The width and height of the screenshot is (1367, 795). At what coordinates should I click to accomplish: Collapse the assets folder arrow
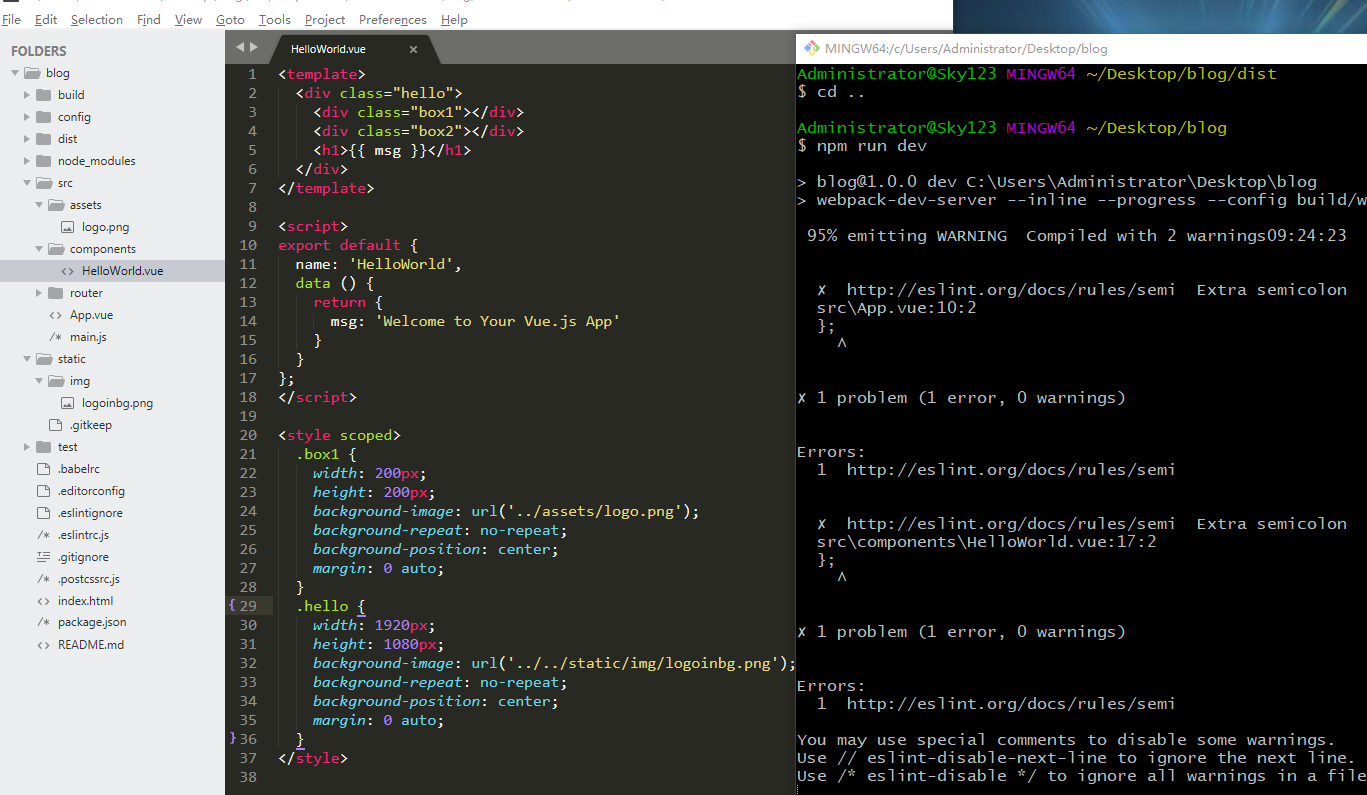tap(39, 205)
